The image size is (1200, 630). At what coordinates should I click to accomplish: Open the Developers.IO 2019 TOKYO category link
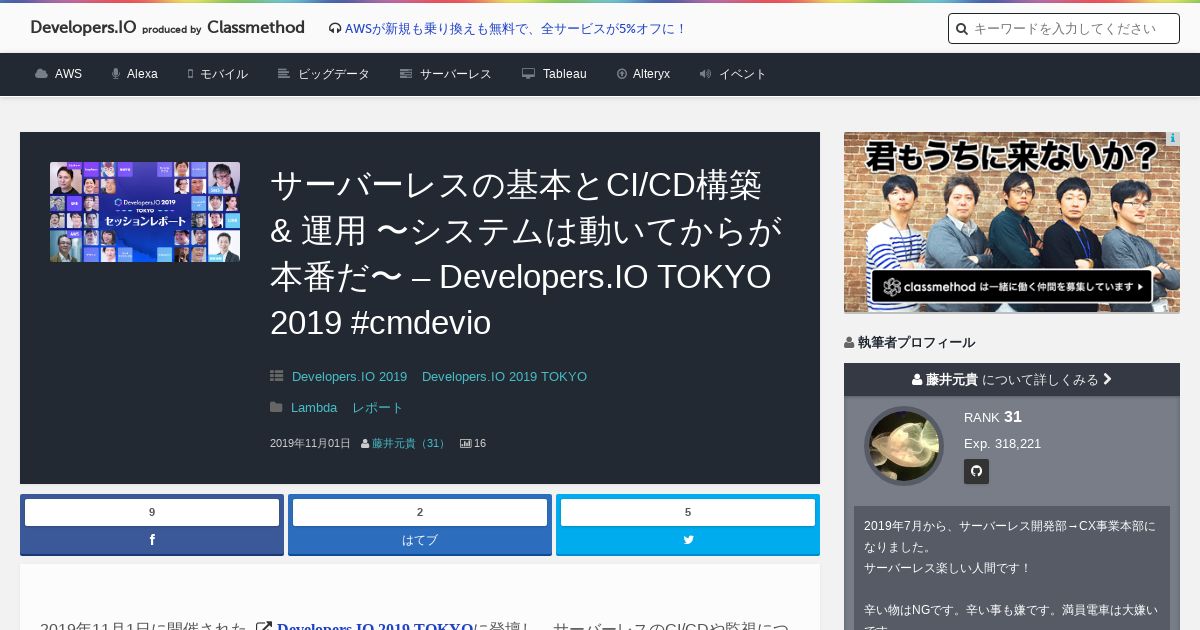[504, 377]
